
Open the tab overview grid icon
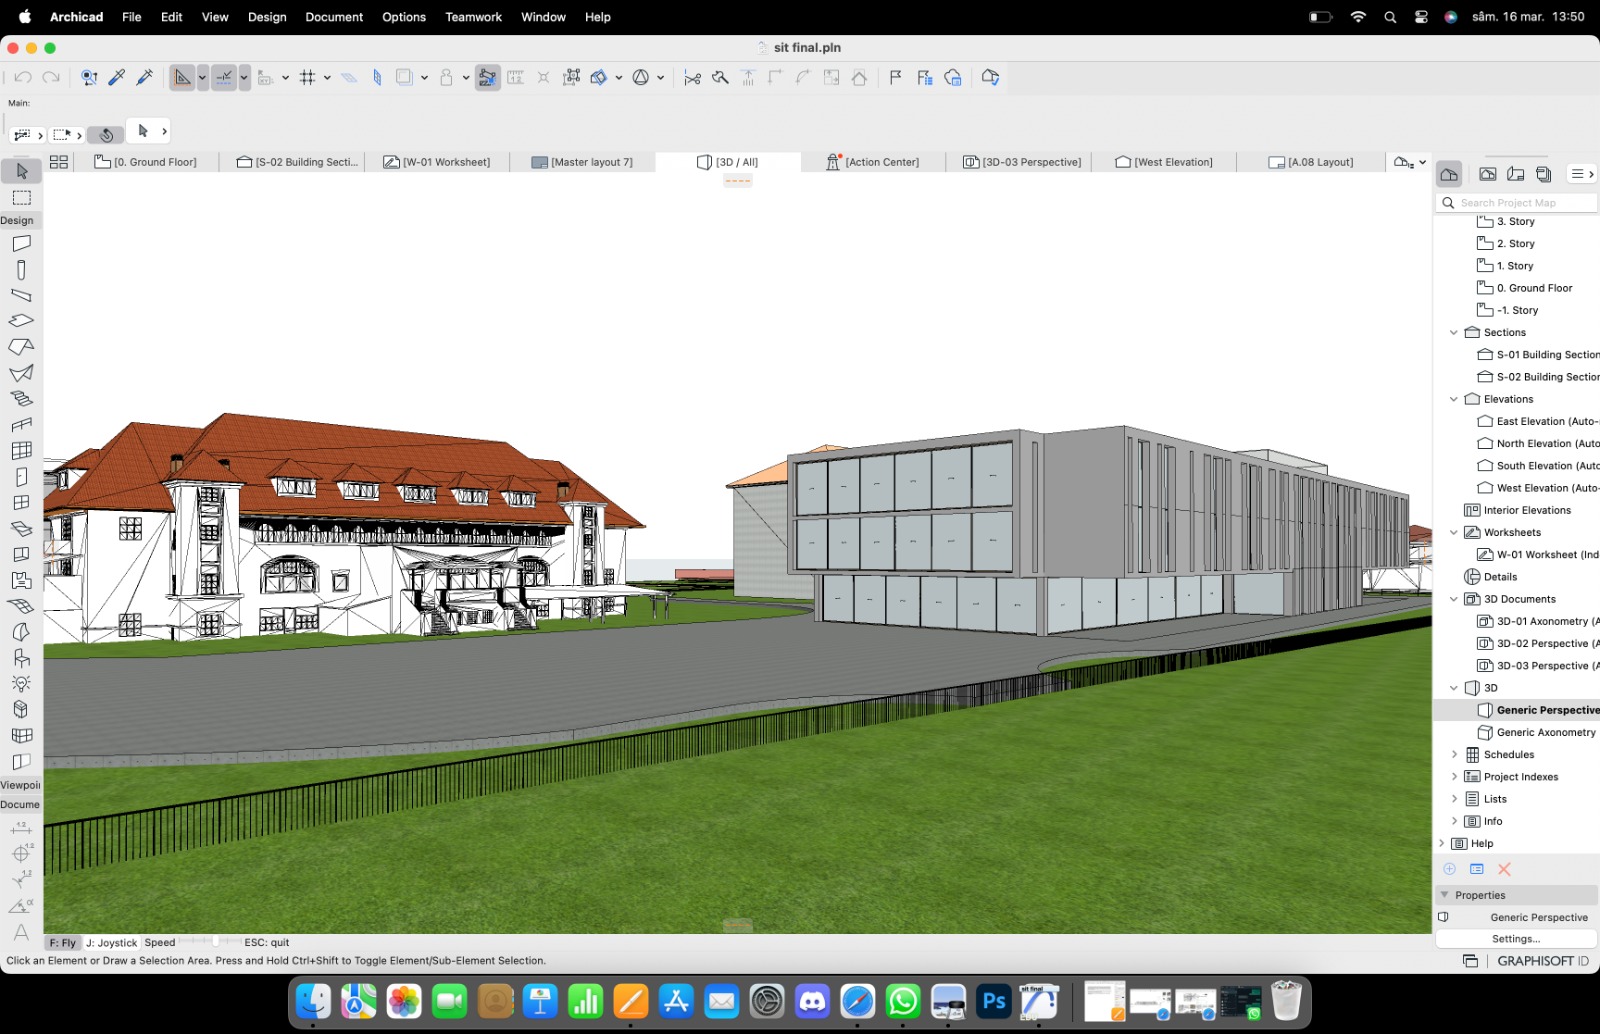coord(59,162)
